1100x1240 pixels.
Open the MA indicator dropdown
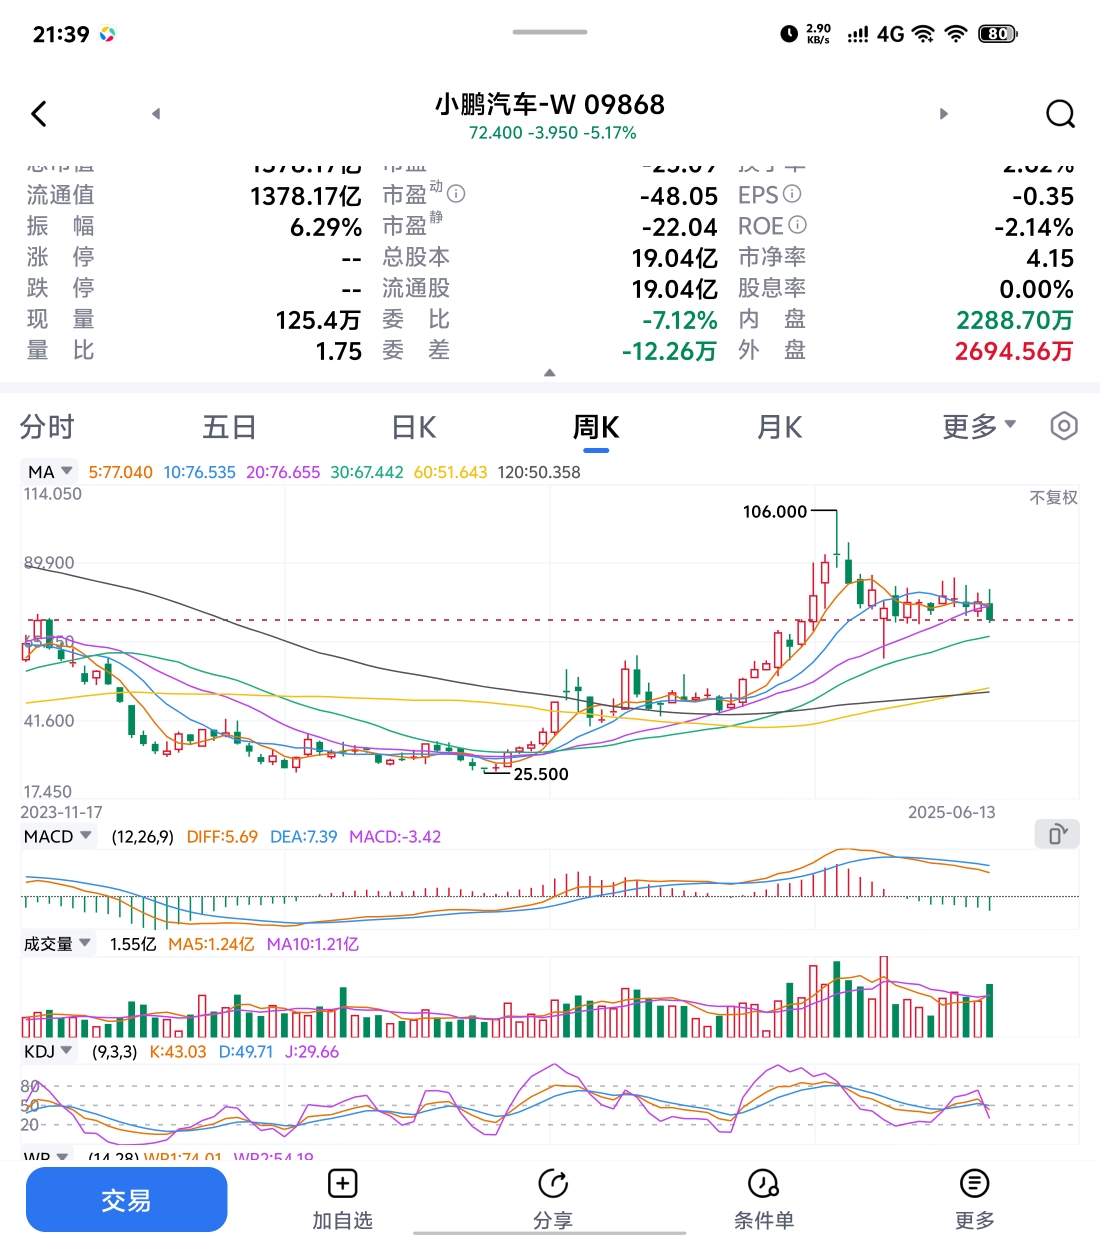point(50,471)
